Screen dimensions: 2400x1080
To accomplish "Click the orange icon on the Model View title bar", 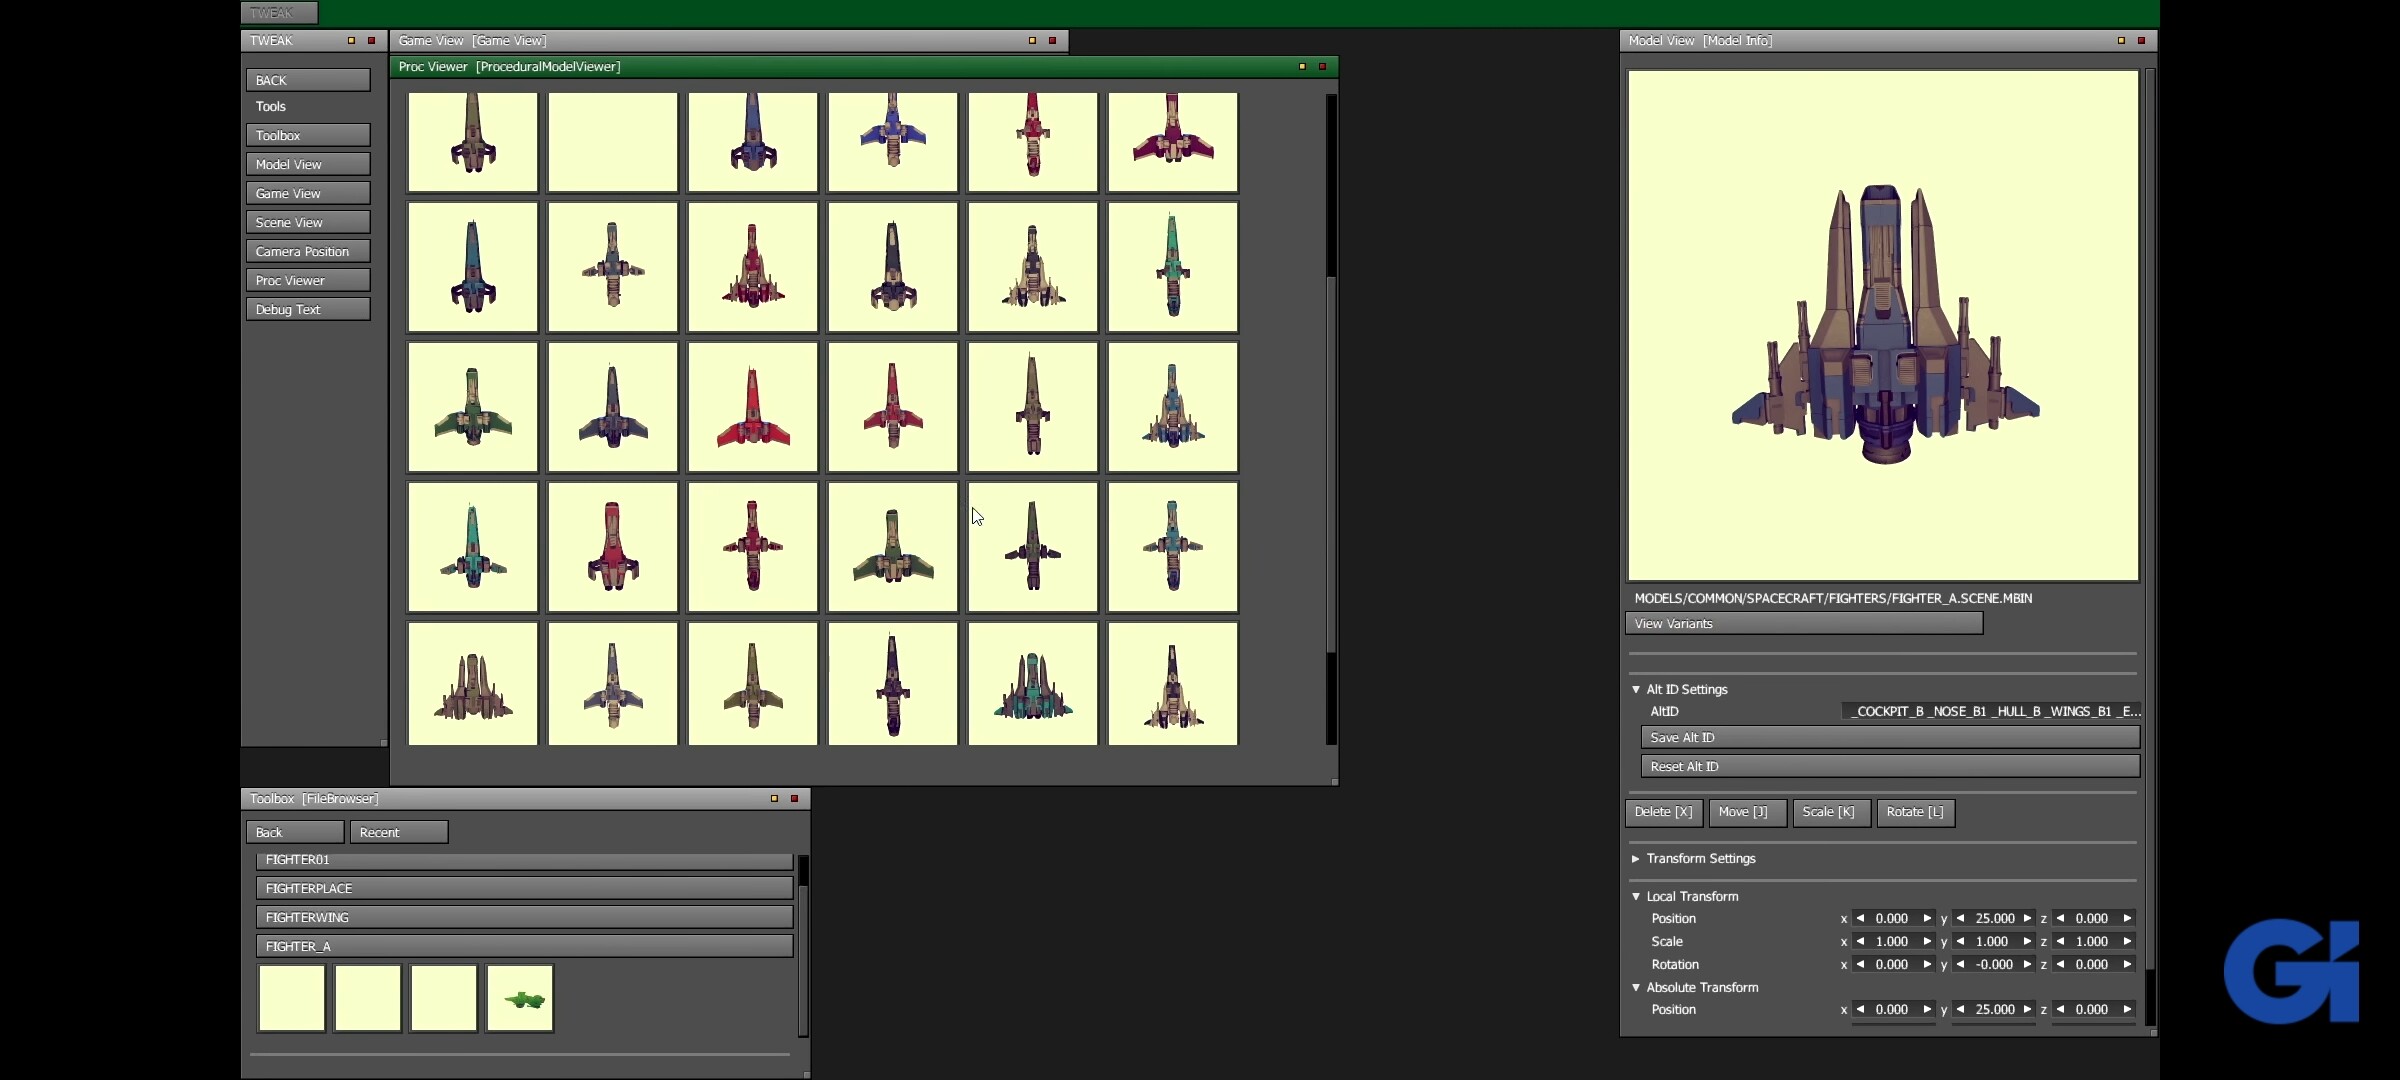I will click(2121, 41).
